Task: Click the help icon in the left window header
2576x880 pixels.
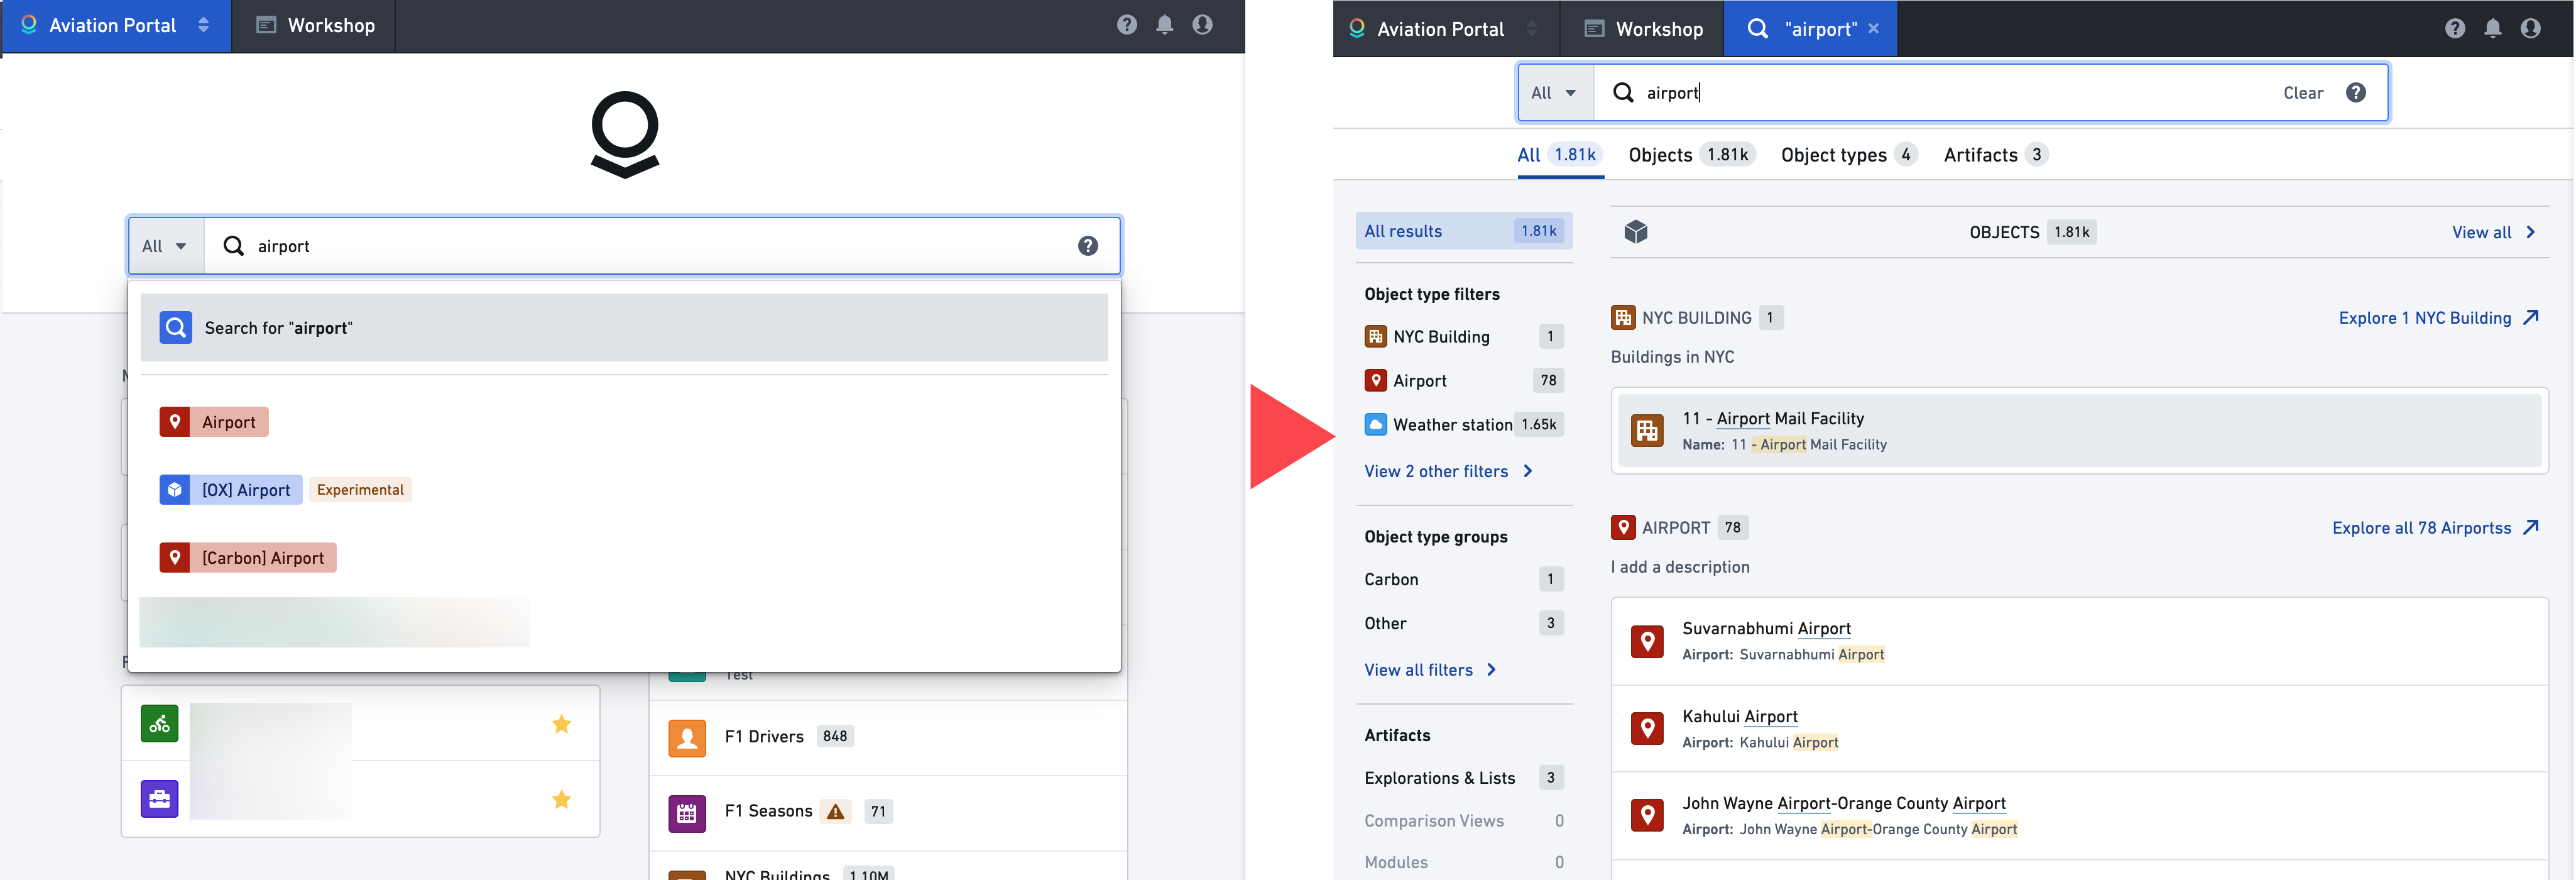Action: (x=1127, y=25)
